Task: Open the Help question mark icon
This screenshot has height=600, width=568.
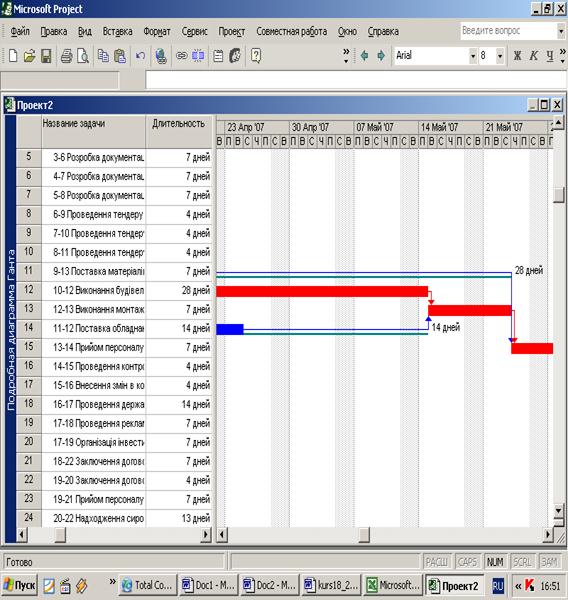Action: click(256, 56)
